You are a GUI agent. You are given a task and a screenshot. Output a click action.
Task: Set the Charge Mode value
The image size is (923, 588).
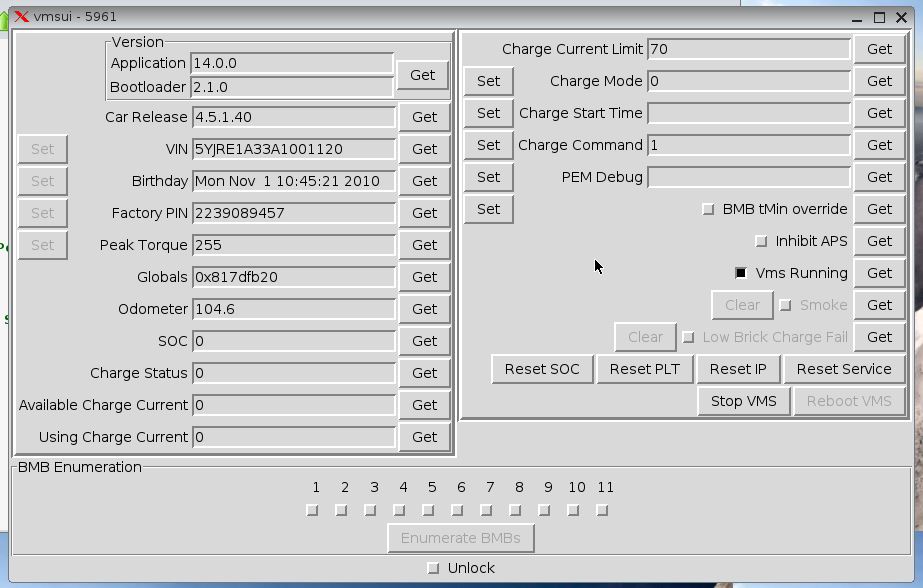click(489, 81)
